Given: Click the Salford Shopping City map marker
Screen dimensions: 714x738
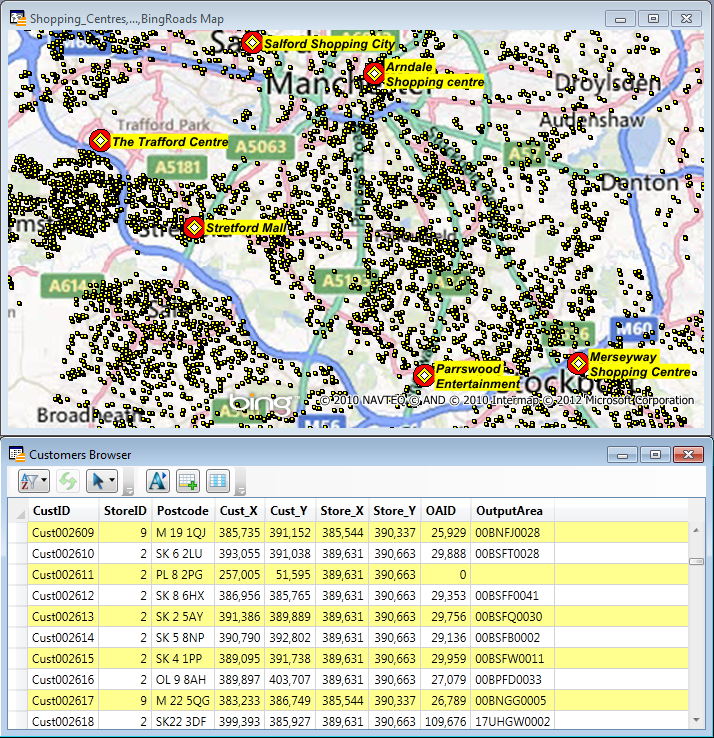Looking at the screenshot, I should click(x=252, y=43).
